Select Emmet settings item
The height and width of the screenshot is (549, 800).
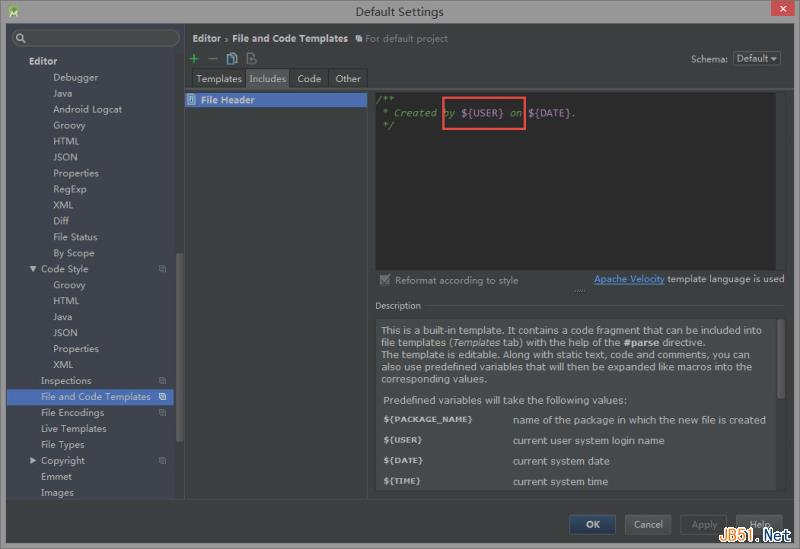[x=56, y=477]
